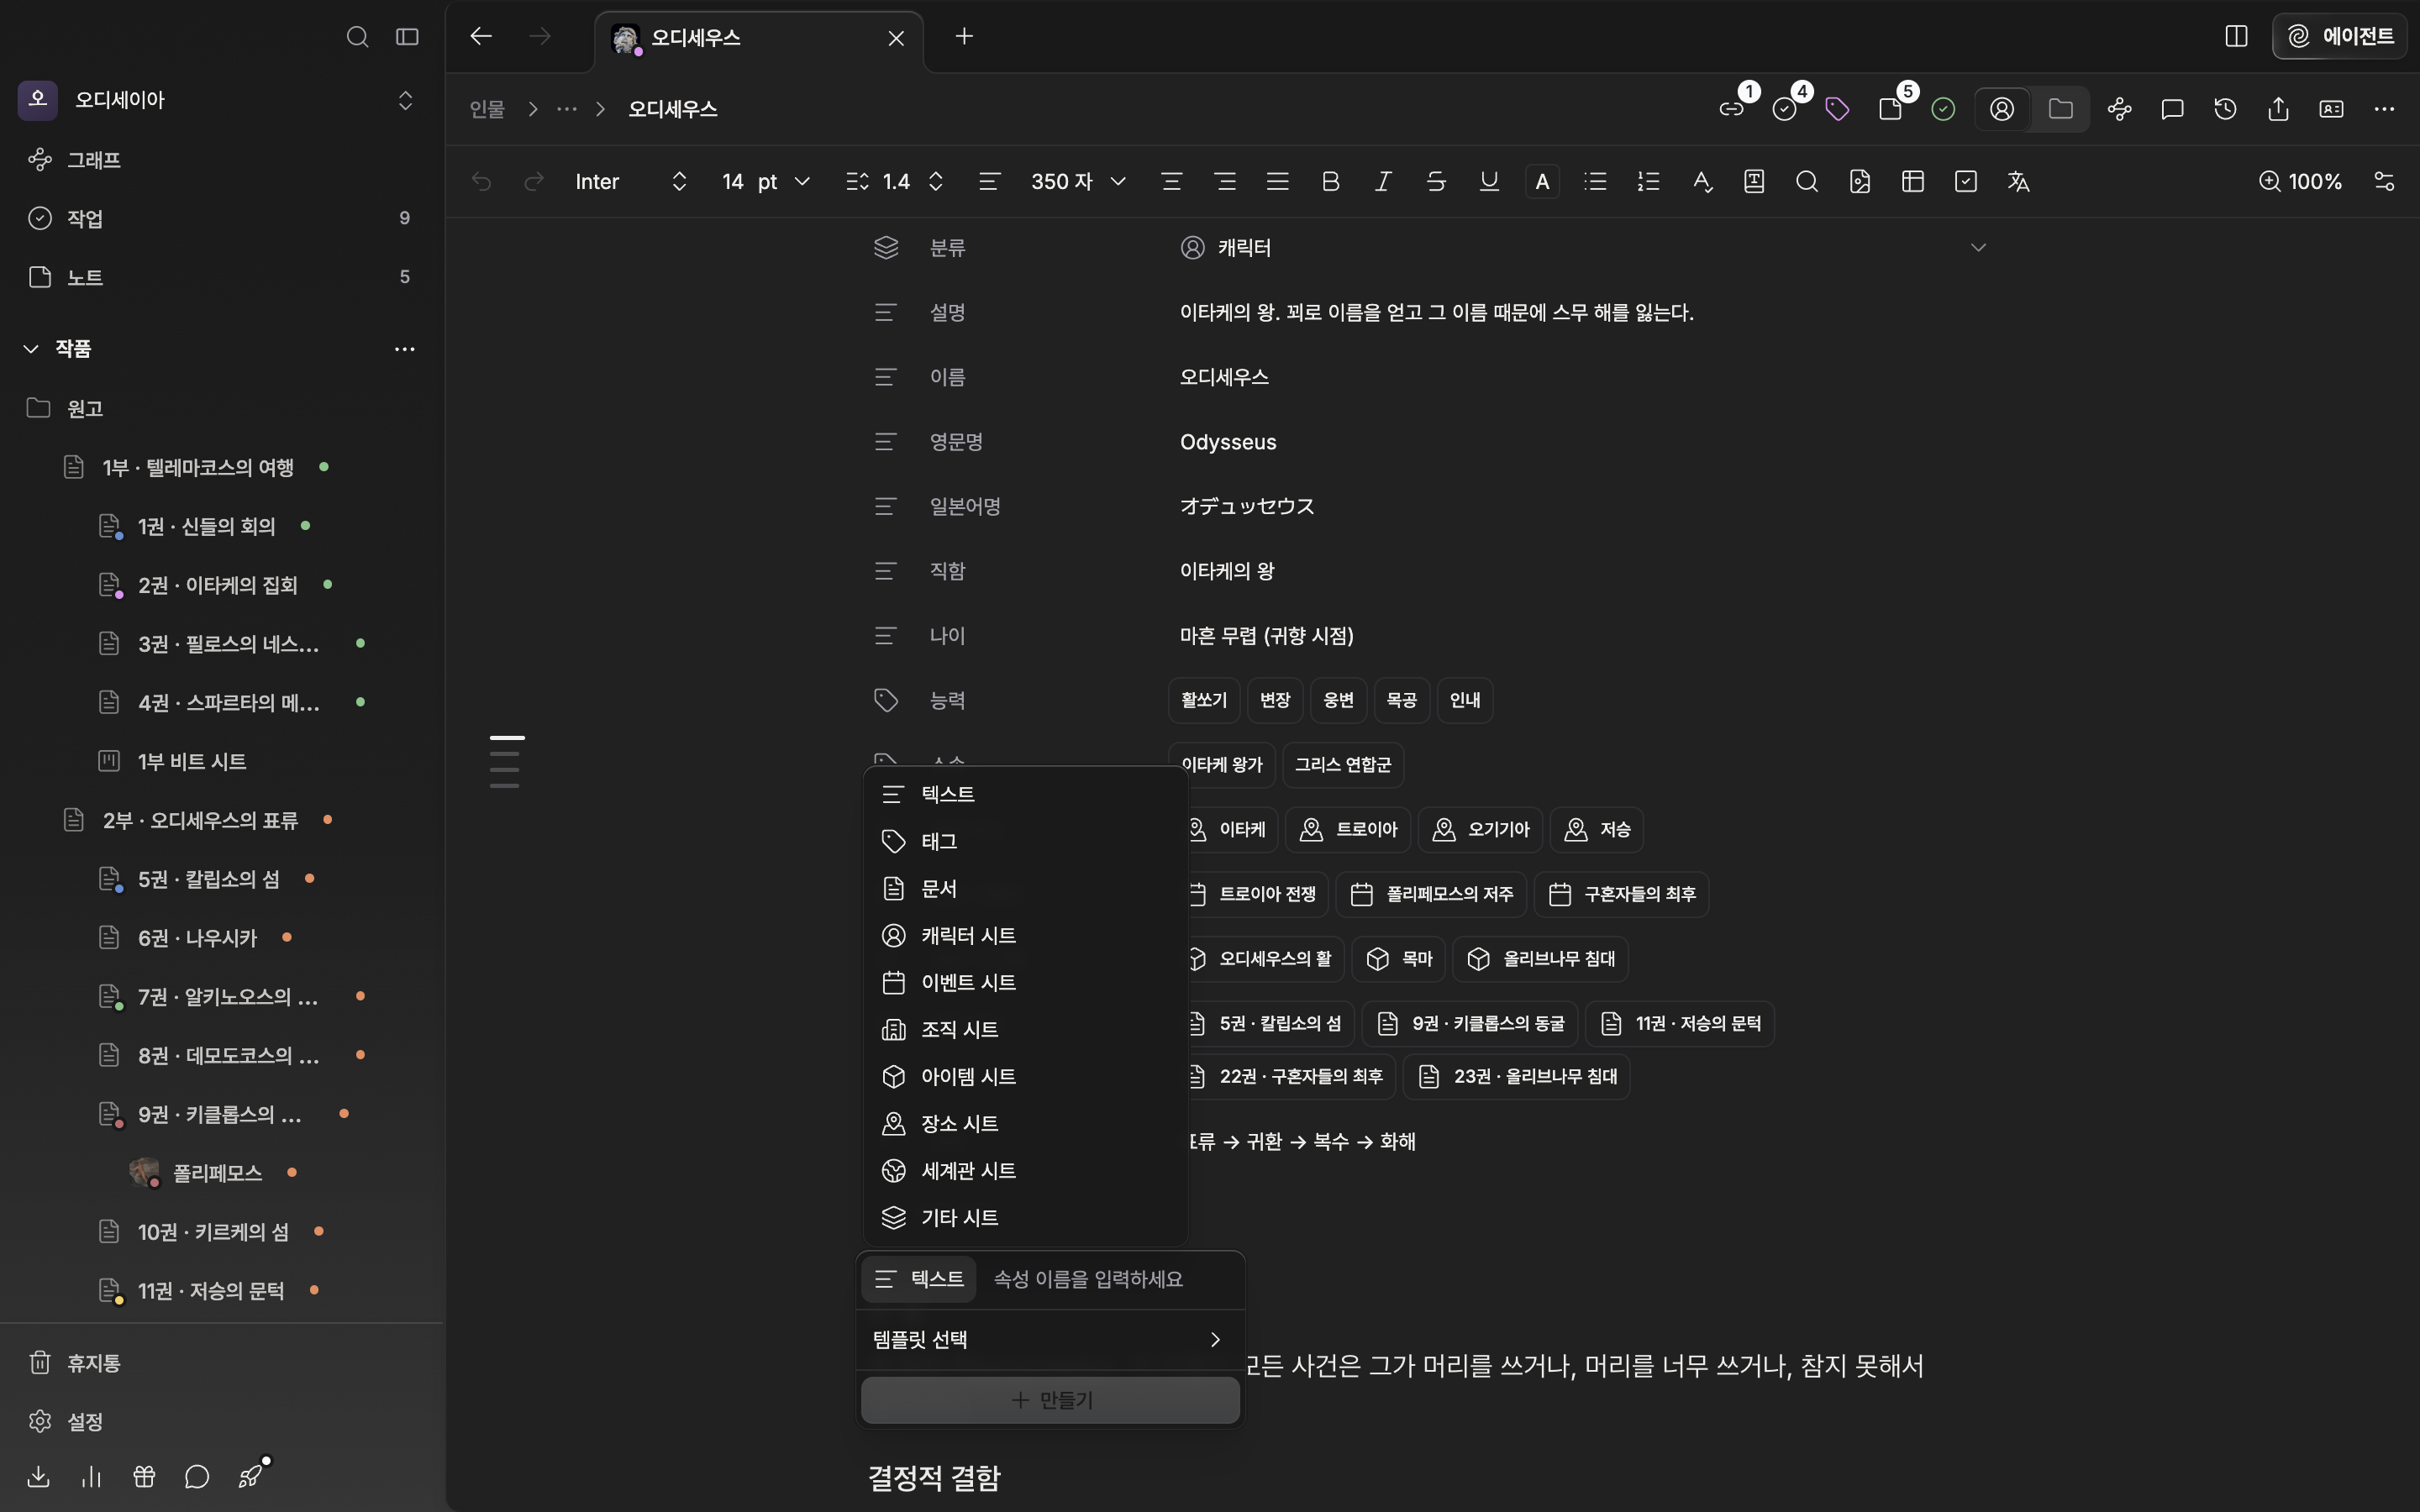Select 태그 property type
The image size is (2420, 1512).
tap(1024, 842)
